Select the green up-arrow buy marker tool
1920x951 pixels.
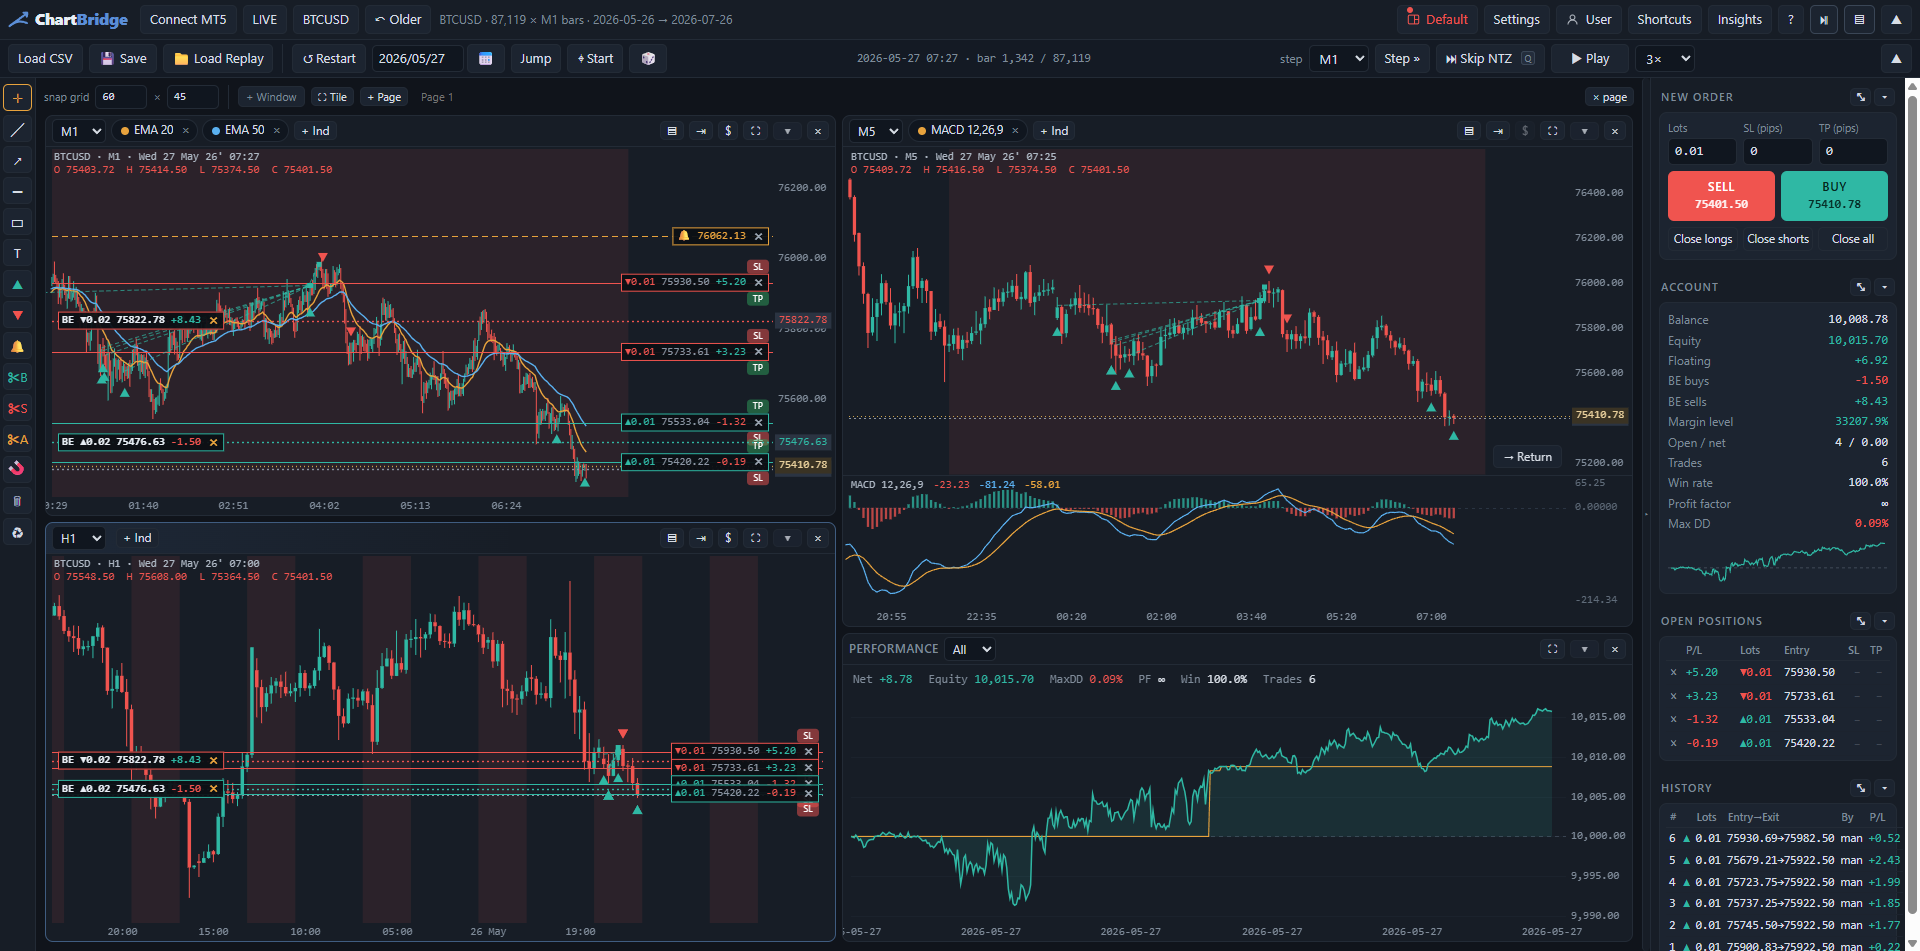(17, 284)
